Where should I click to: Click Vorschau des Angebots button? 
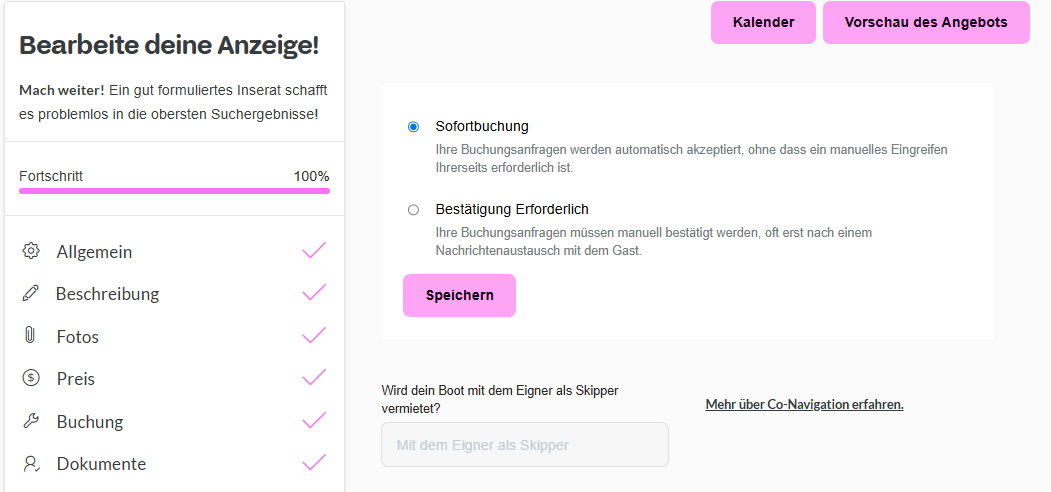click(925, 22)
